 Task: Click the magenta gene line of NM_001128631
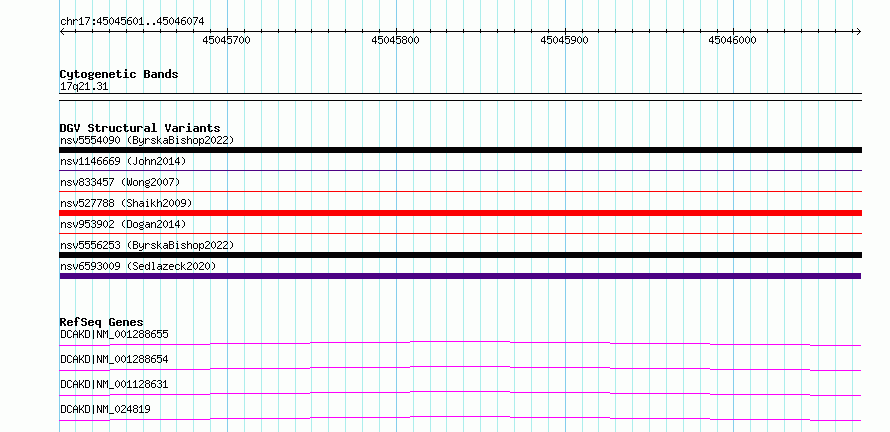click(460, 393)
